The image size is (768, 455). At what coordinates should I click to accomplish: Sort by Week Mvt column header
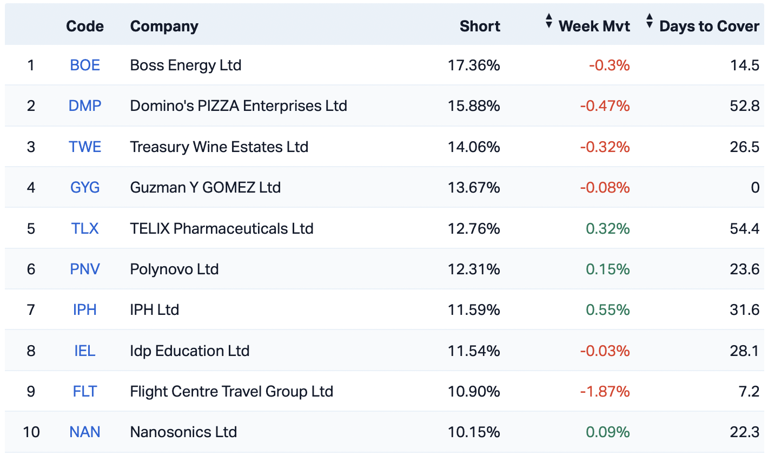594,26
